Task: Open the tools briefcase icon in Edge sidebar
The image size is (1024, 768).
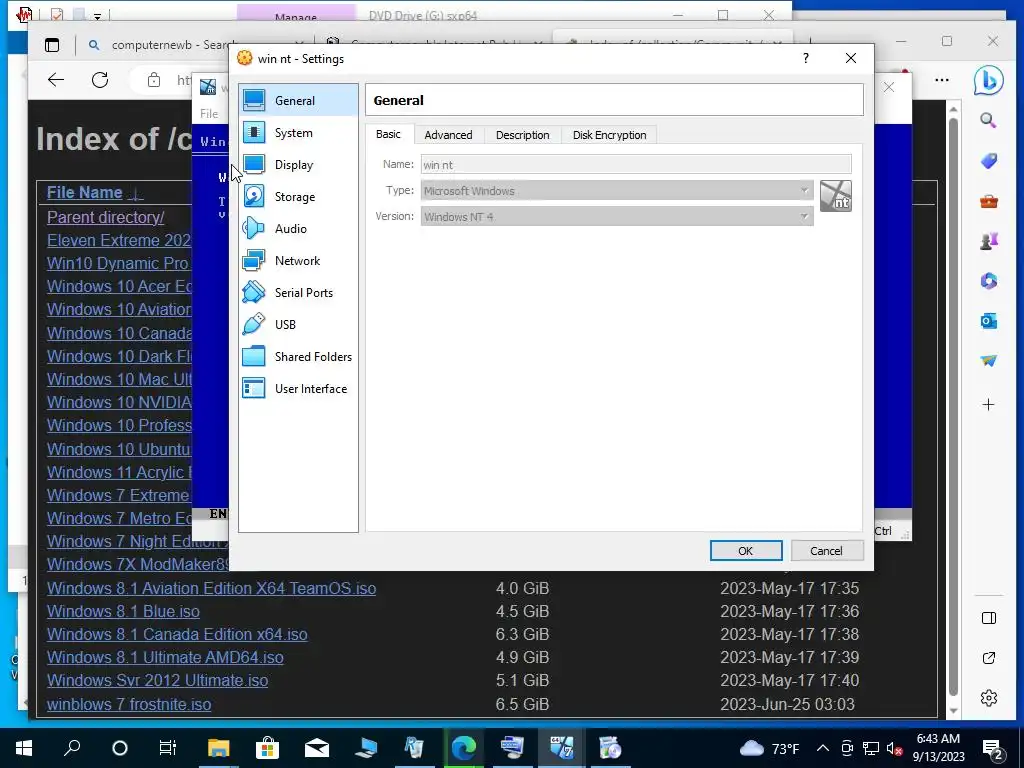Action: (989, 201)
